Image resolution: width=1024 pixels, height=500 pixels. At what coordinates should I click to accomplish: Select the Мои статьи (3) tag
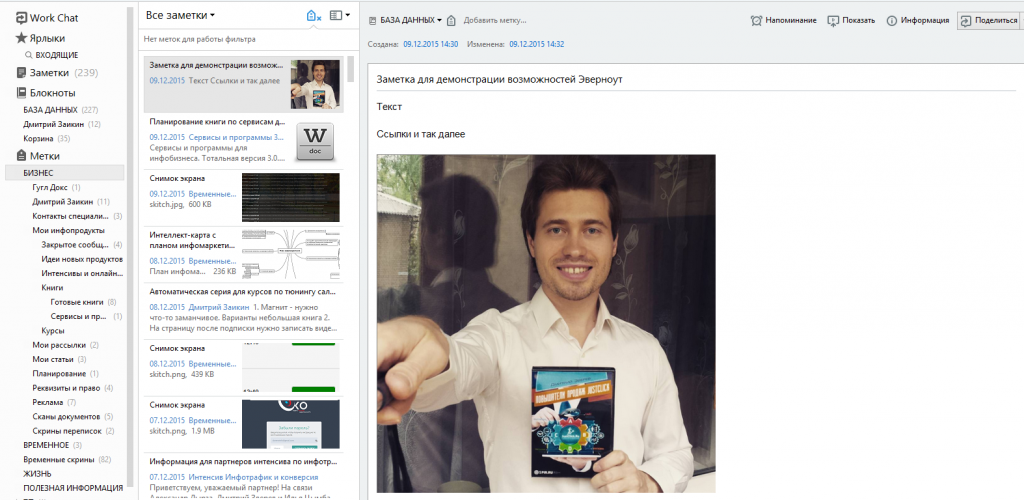[59, 359]
